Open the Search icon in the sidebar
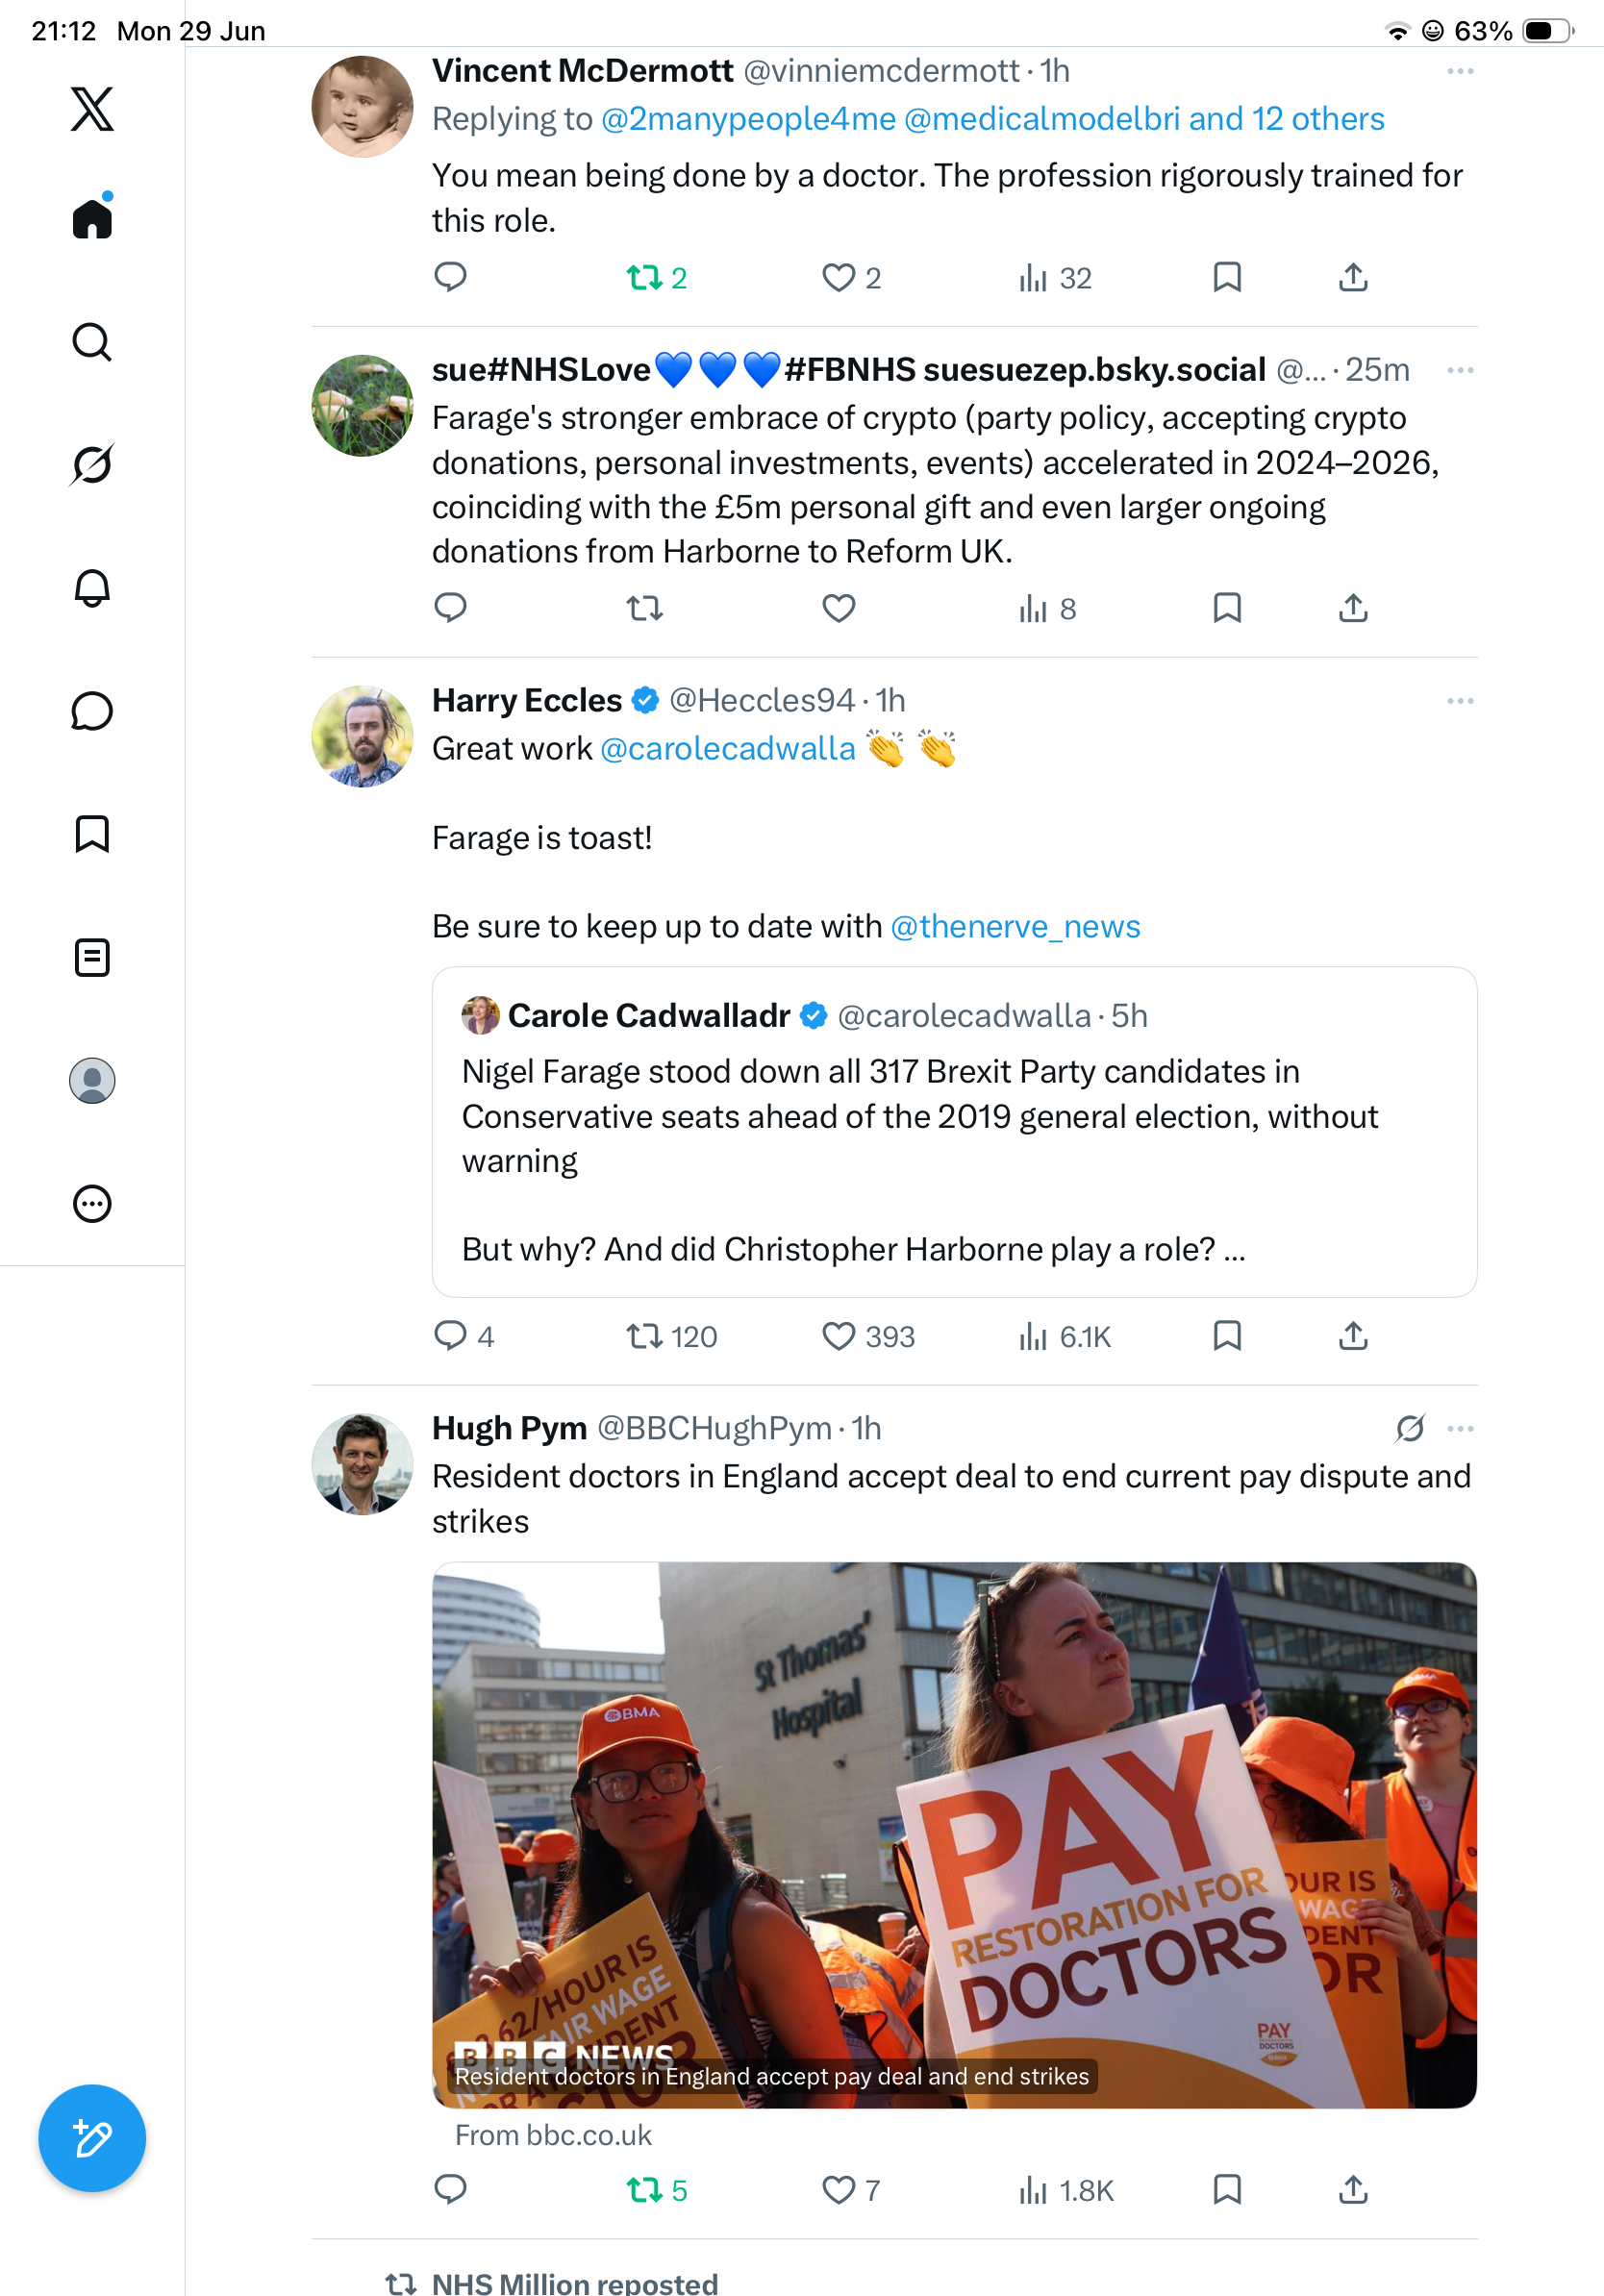The image size is (1604, 2296). [92, 342]
